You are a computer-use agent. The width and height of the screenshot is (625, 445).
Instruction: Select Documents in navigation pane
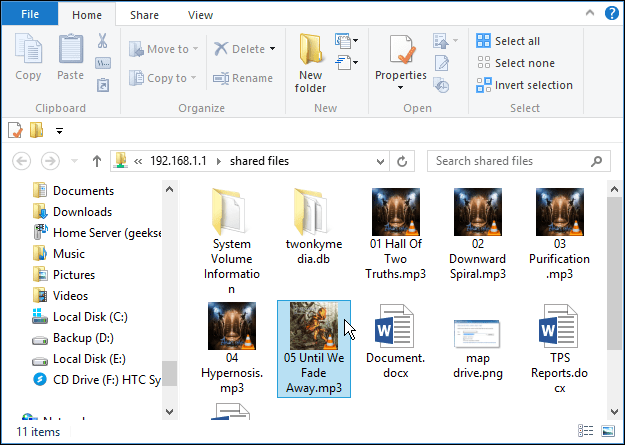(73, 191)
